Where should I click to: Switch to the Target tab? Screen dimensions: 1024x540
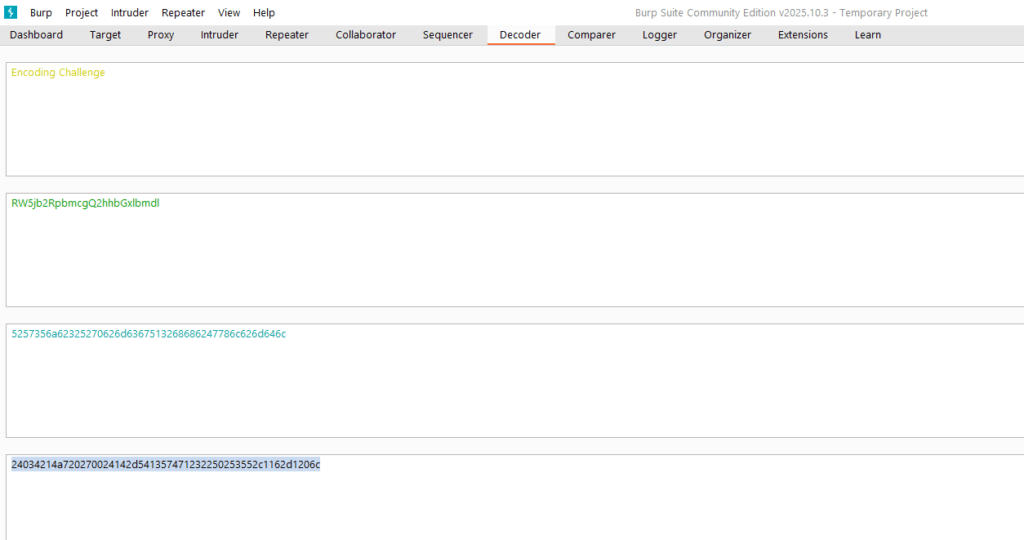(105, 35)
